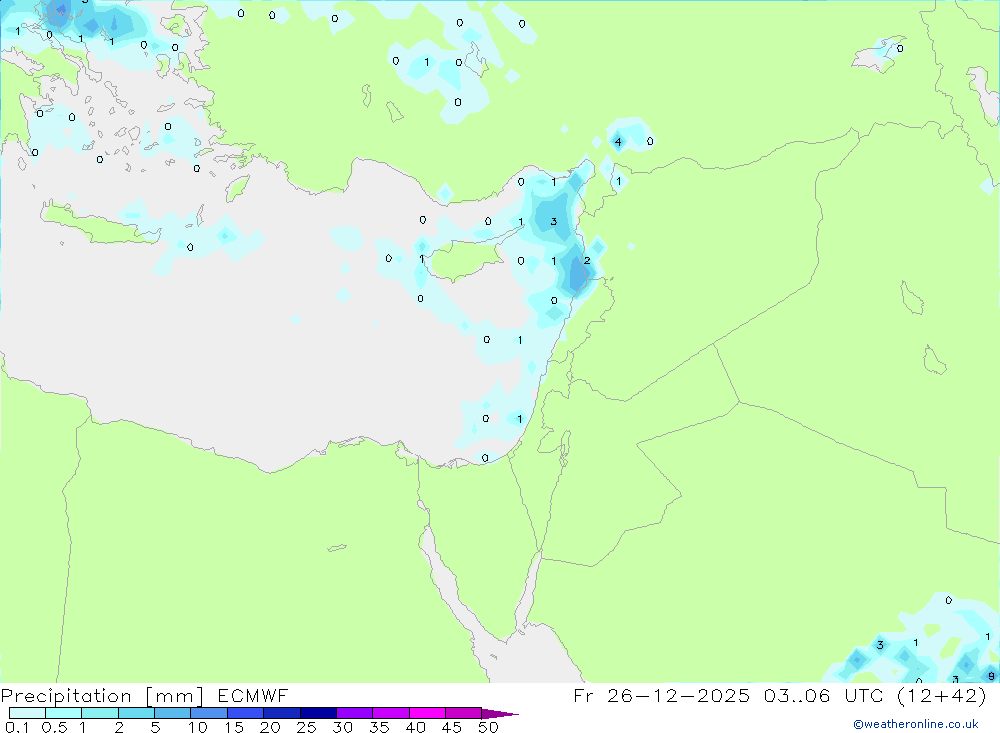Click the 0.1–0.5 mm palest legend swatch
Screen dimensions: 1000x733
click(27, 713)
